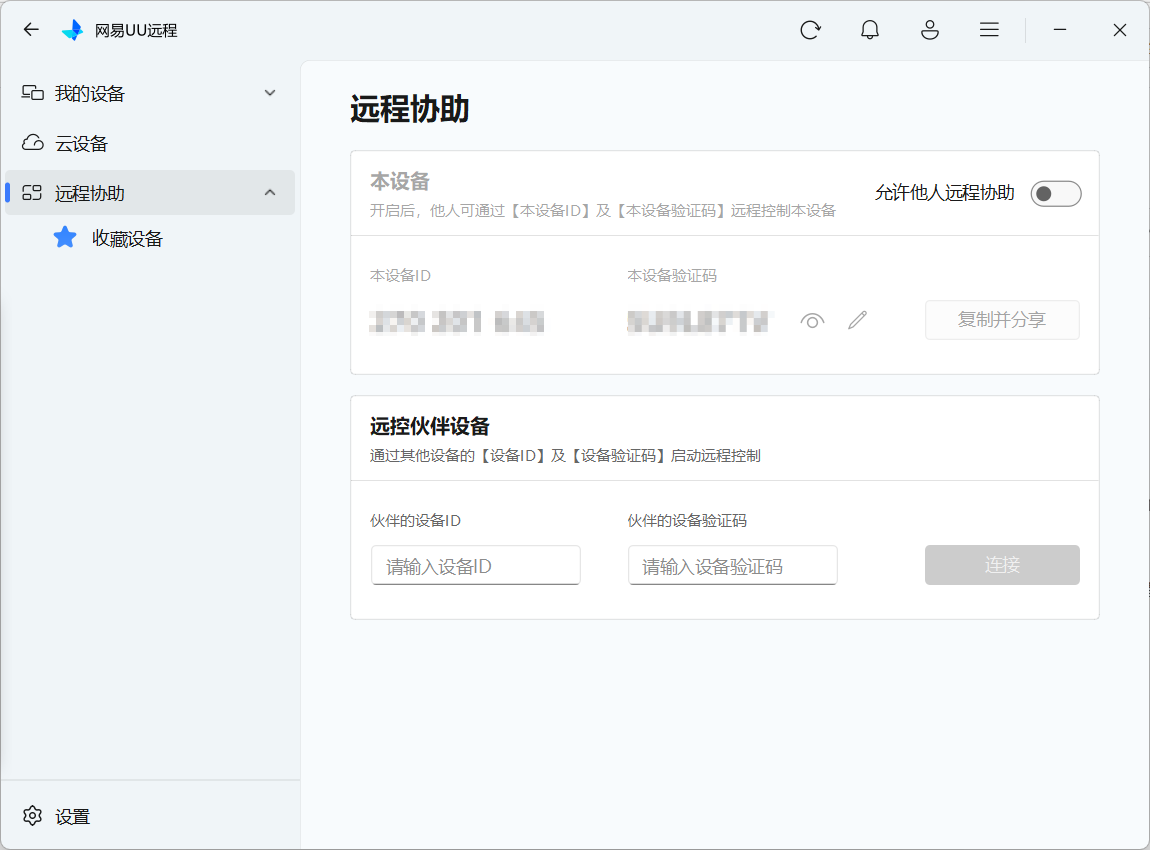This screenshot has height=850, width=1150.
Task: Collapse the 远程协助 chevron
Action: point(270,192)
